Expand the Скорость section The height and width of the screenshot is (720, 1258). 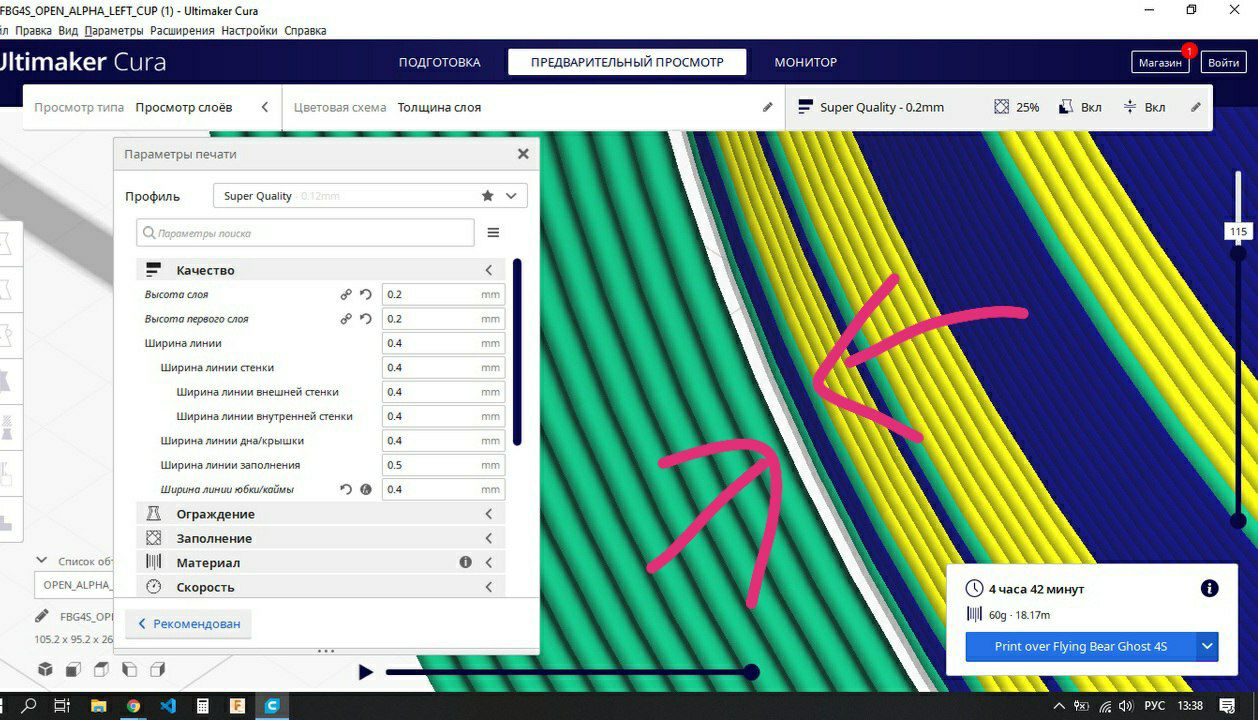pos(320,587)
